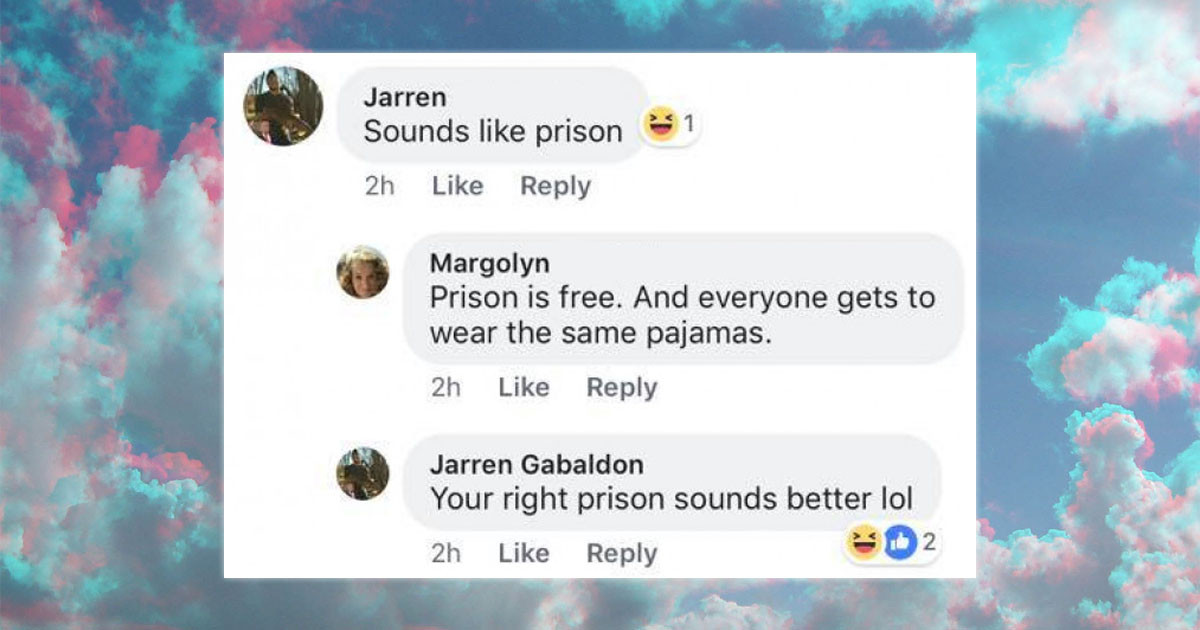Click the blue thumbs-up reaction icon

click(x=900, y=543)
